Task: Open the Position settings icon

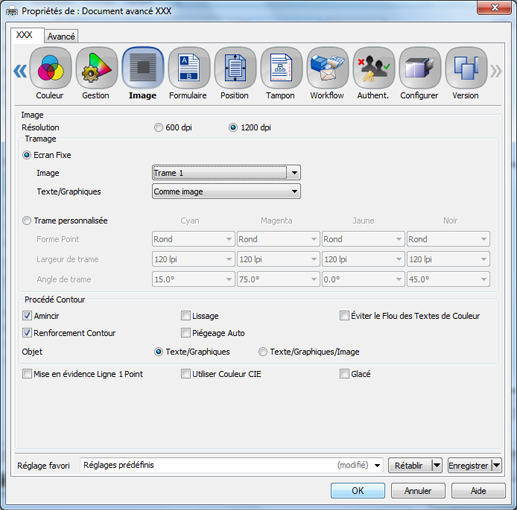Action: 235,68
